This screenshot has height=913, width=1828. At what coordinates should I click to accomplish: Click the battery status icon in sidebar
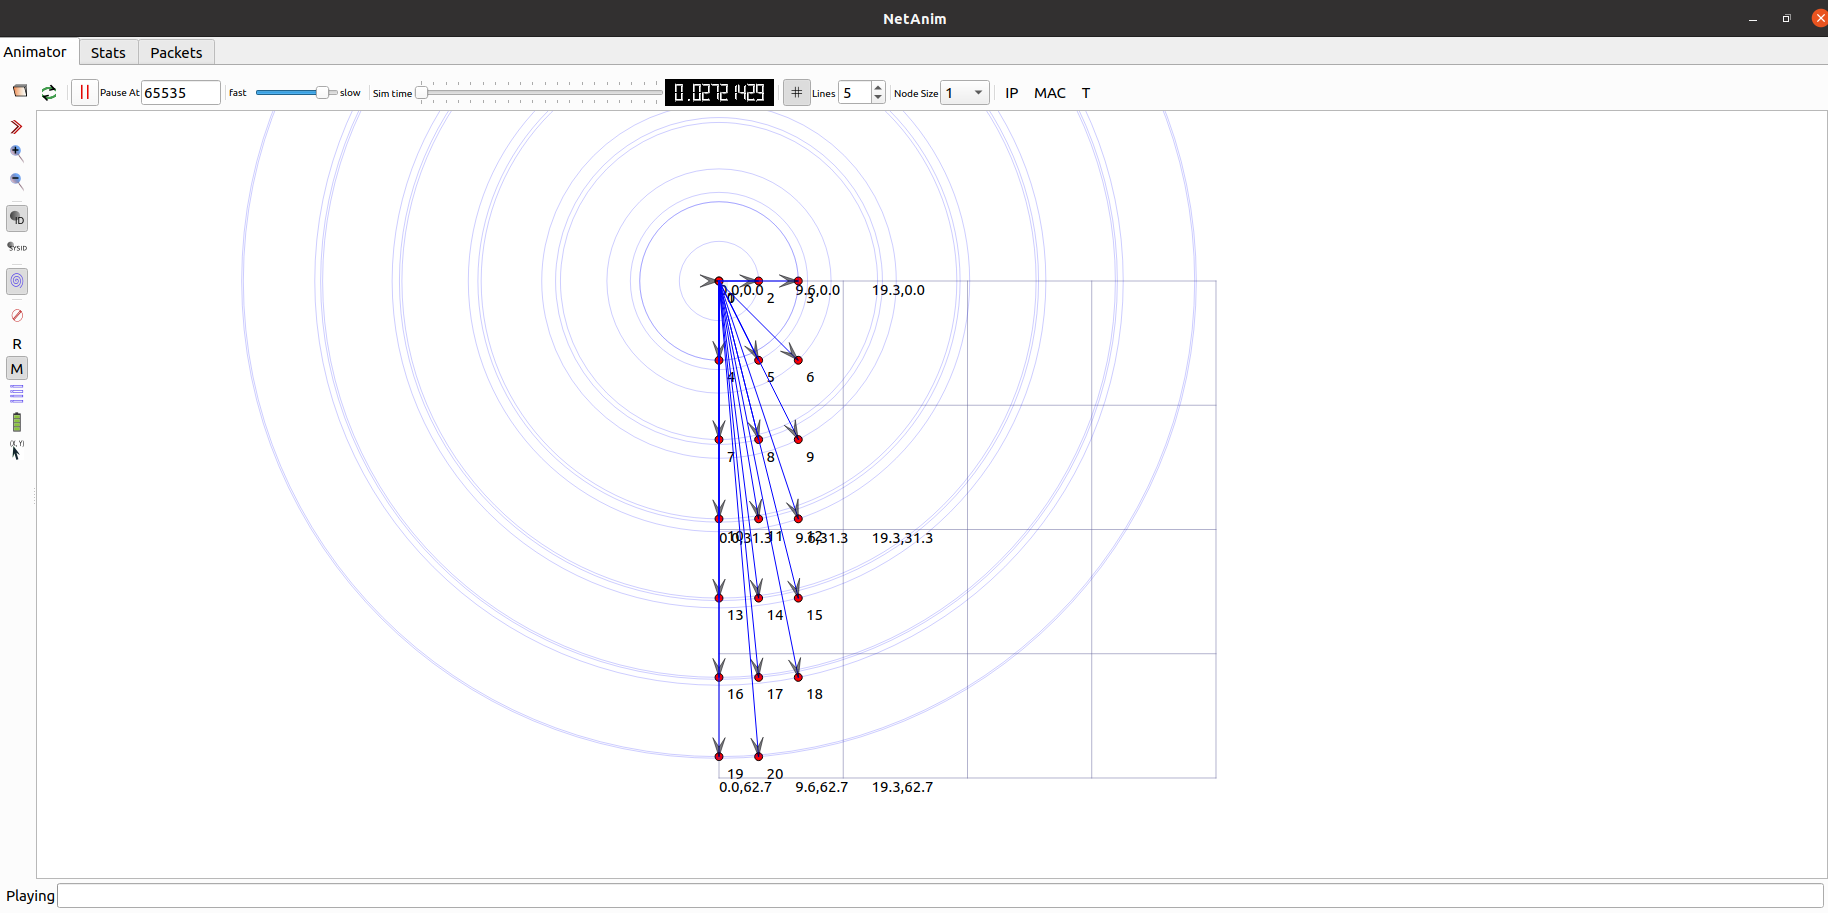[x=16, y=421]
